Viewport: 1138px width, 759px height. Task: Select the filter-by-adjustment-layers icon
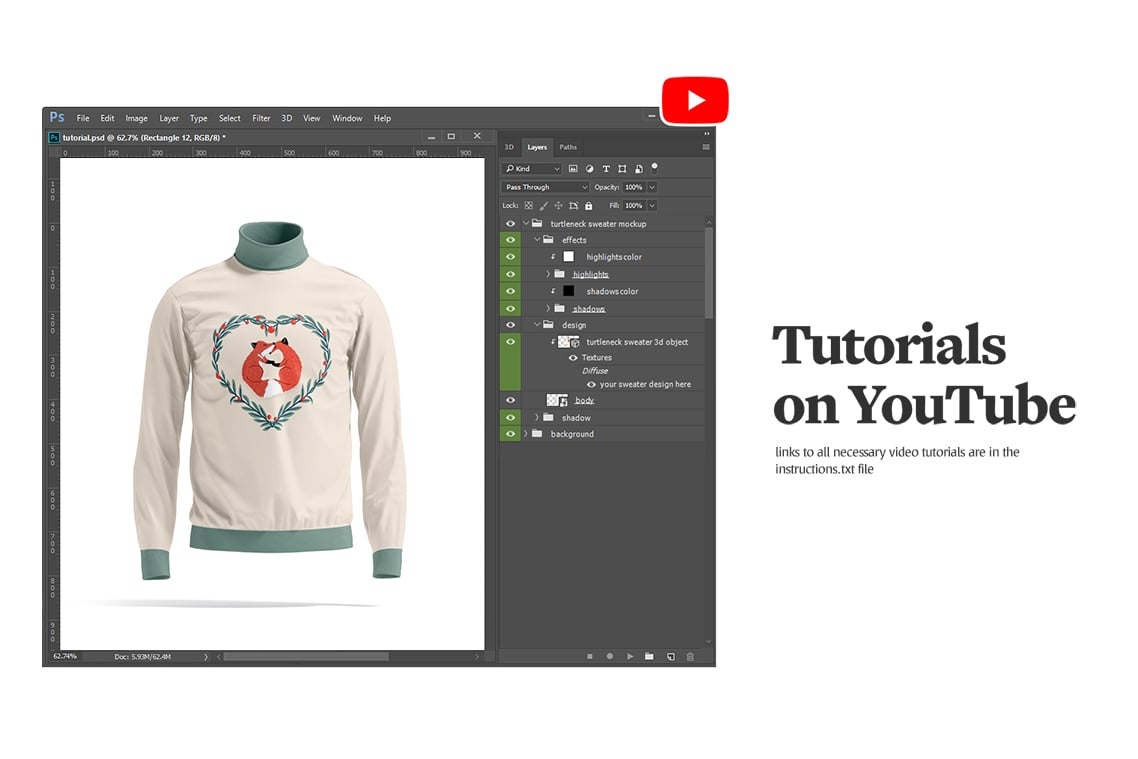(590, 169)
